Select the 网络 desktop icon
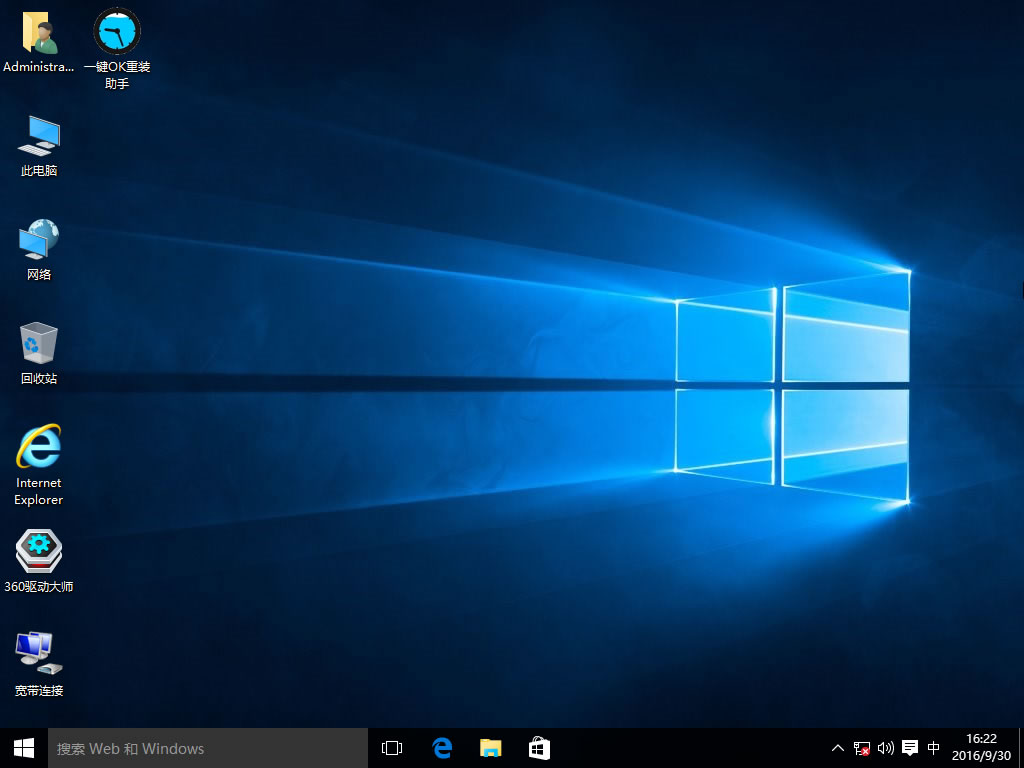The width and height of the screenshot is (1024, 768). click(39, 250)
